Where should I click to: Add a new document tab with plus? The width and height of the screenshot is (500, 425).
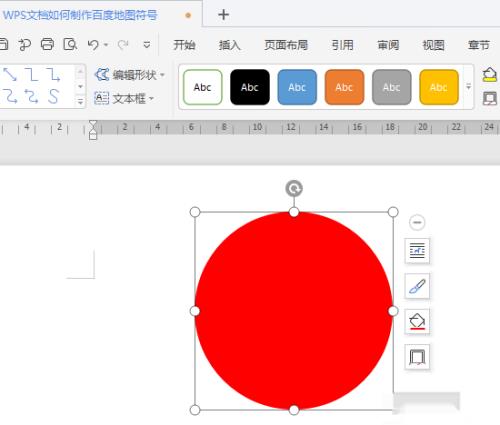[223, 15]
